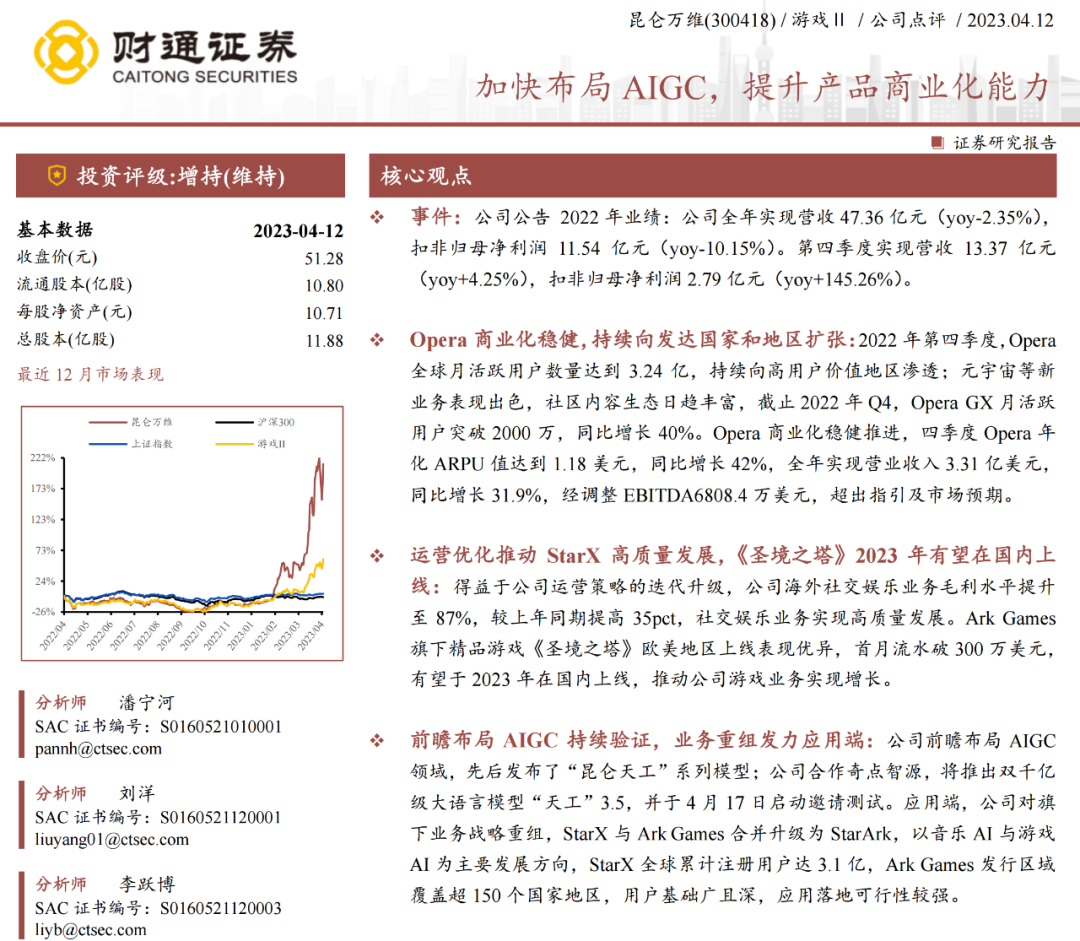The image size is (1080, 941).
Task: Click SAC number S0160521120003
Action: pos(220,909)
